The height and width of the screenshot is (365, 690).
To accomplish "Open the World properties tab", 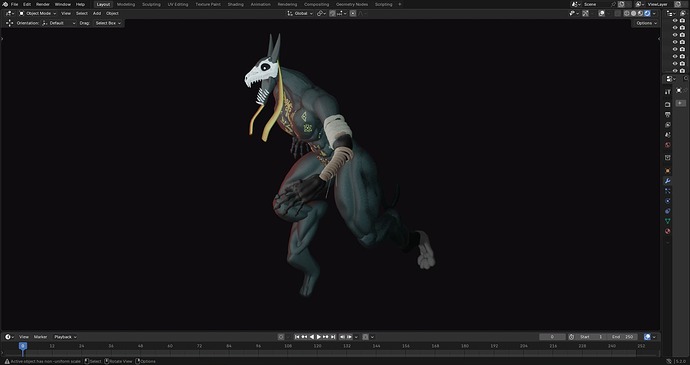I will 668,145.
